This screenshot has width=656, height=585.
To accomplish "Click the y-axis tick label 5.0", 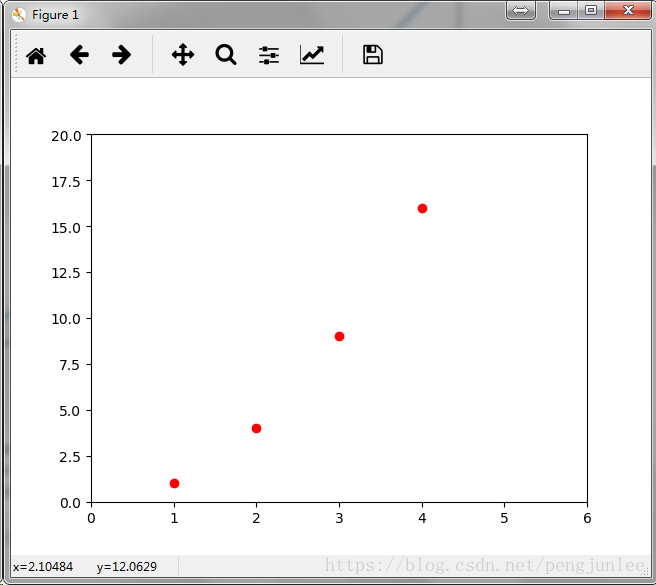I will [69, 411].
